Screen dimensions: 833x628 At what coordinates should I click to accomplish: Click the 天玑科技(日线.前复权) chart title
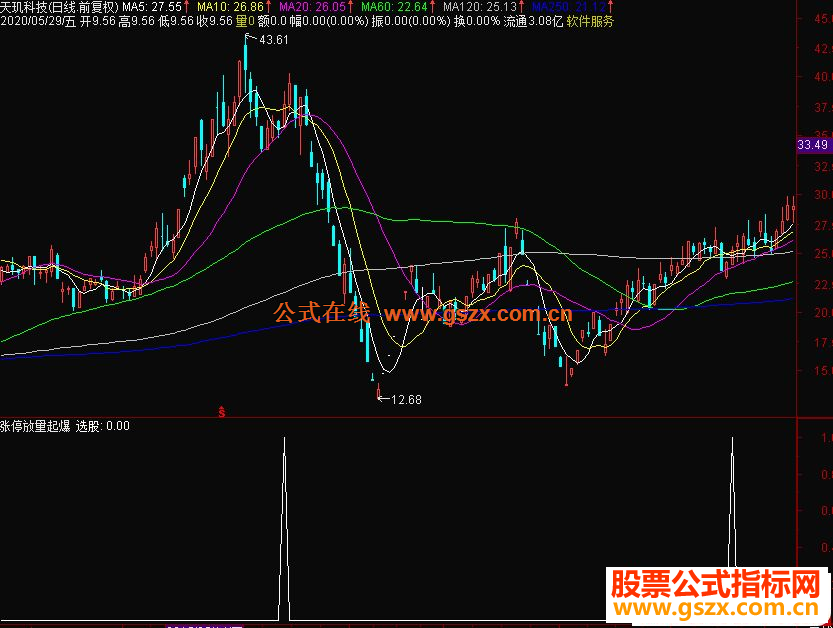tap(60, 7)
